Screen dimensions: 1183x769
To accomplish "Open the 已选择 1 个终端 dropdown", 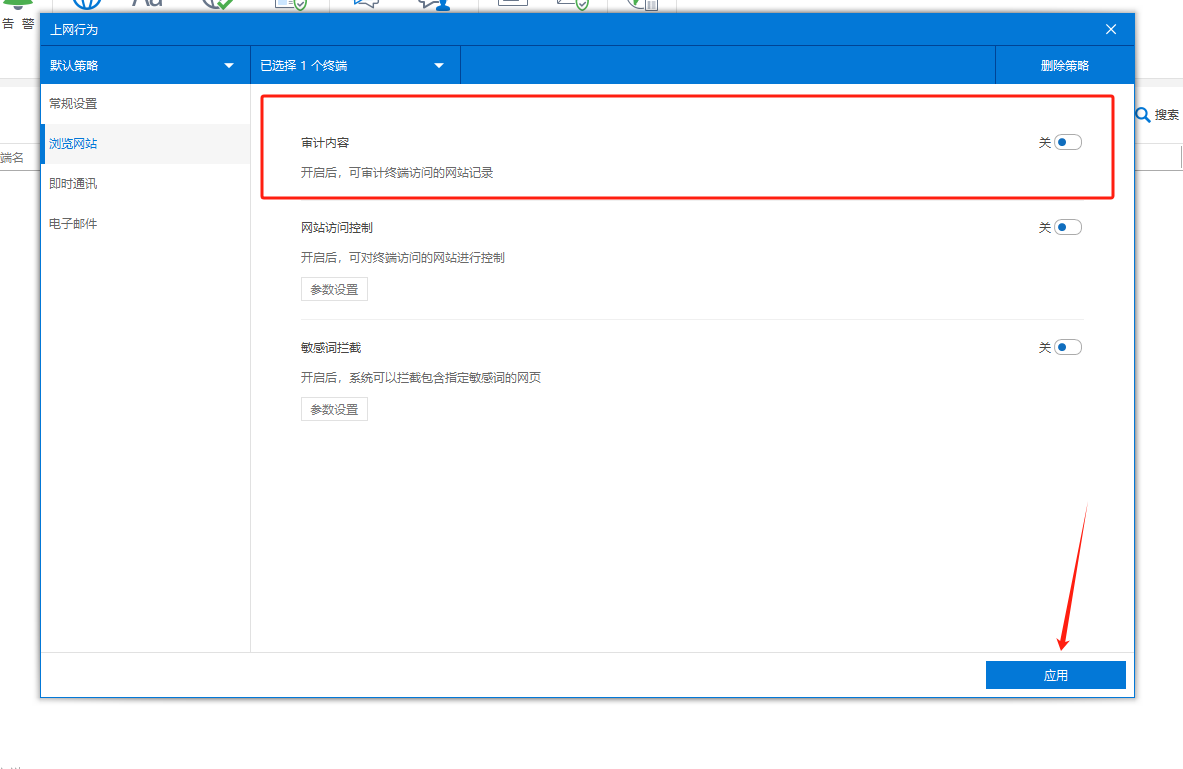I will click(x=354, y=66).
